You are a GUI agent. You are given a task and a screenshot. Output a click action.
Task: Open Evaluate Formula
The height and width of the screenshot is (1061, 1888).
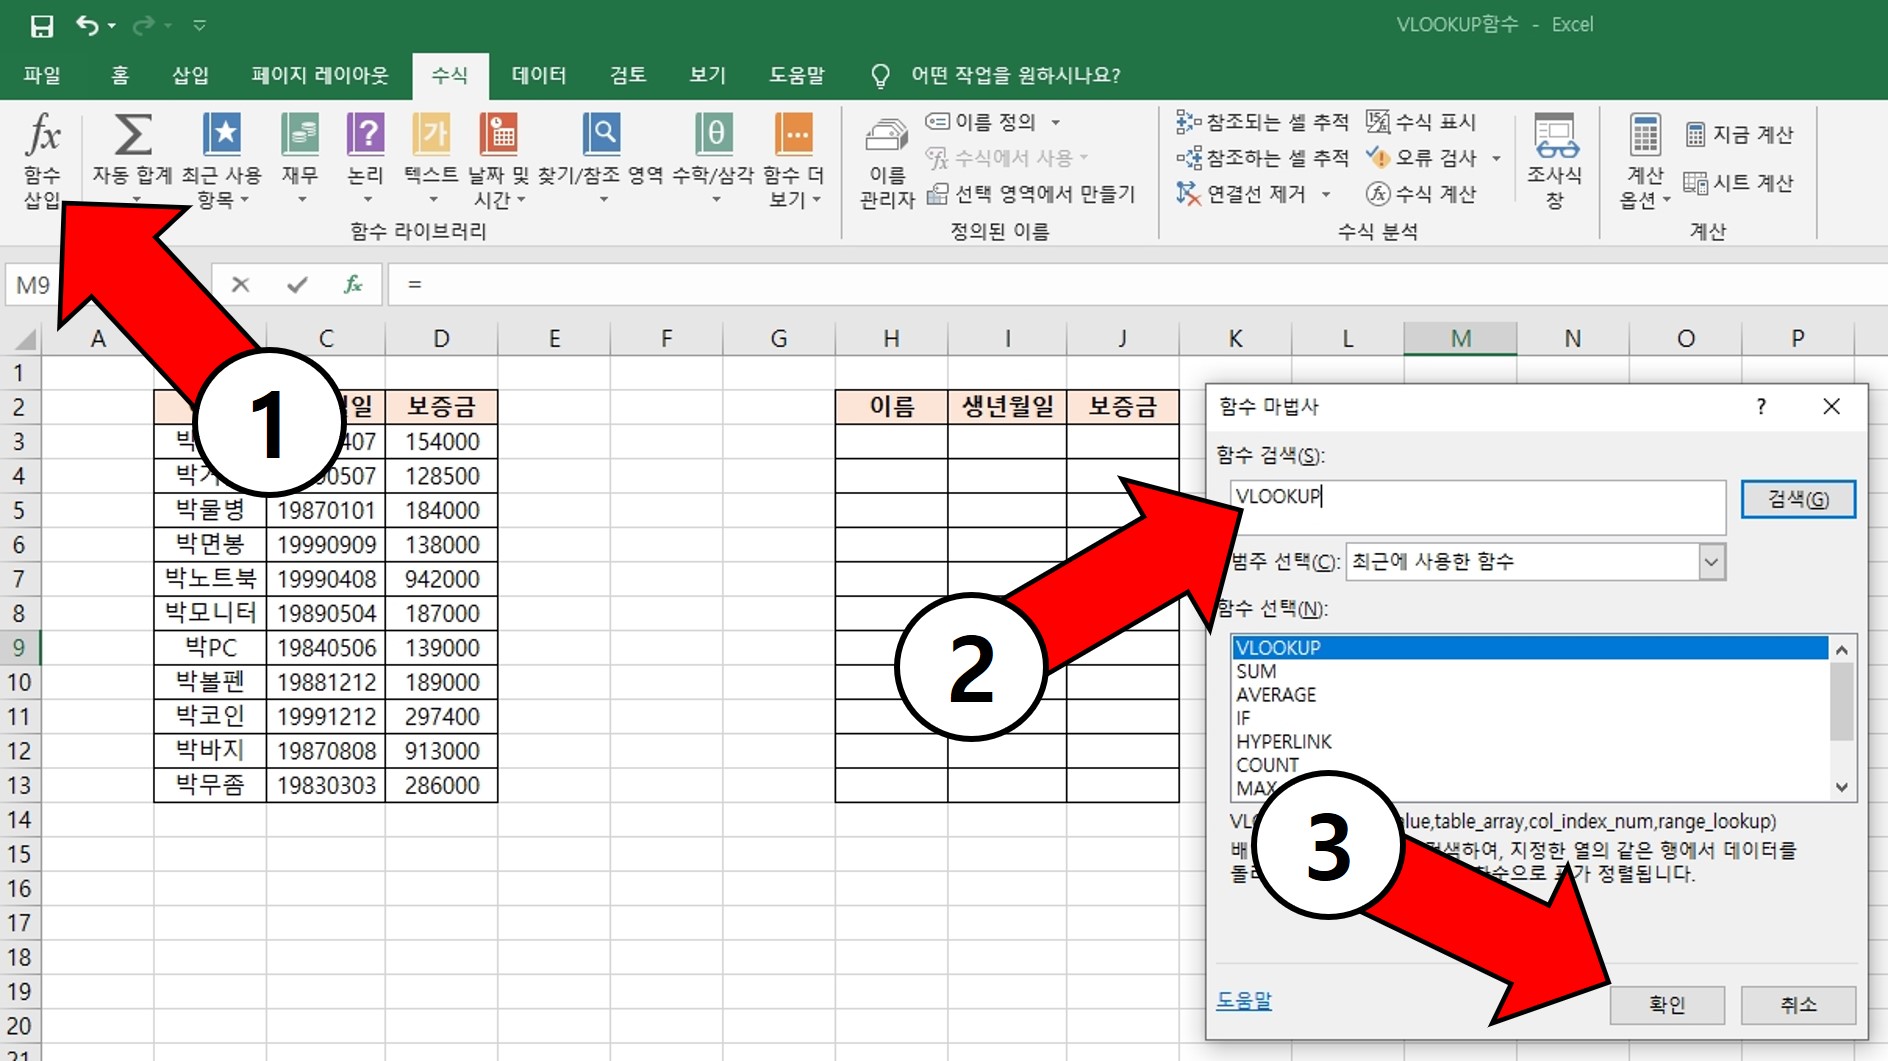coord(1421,194)
